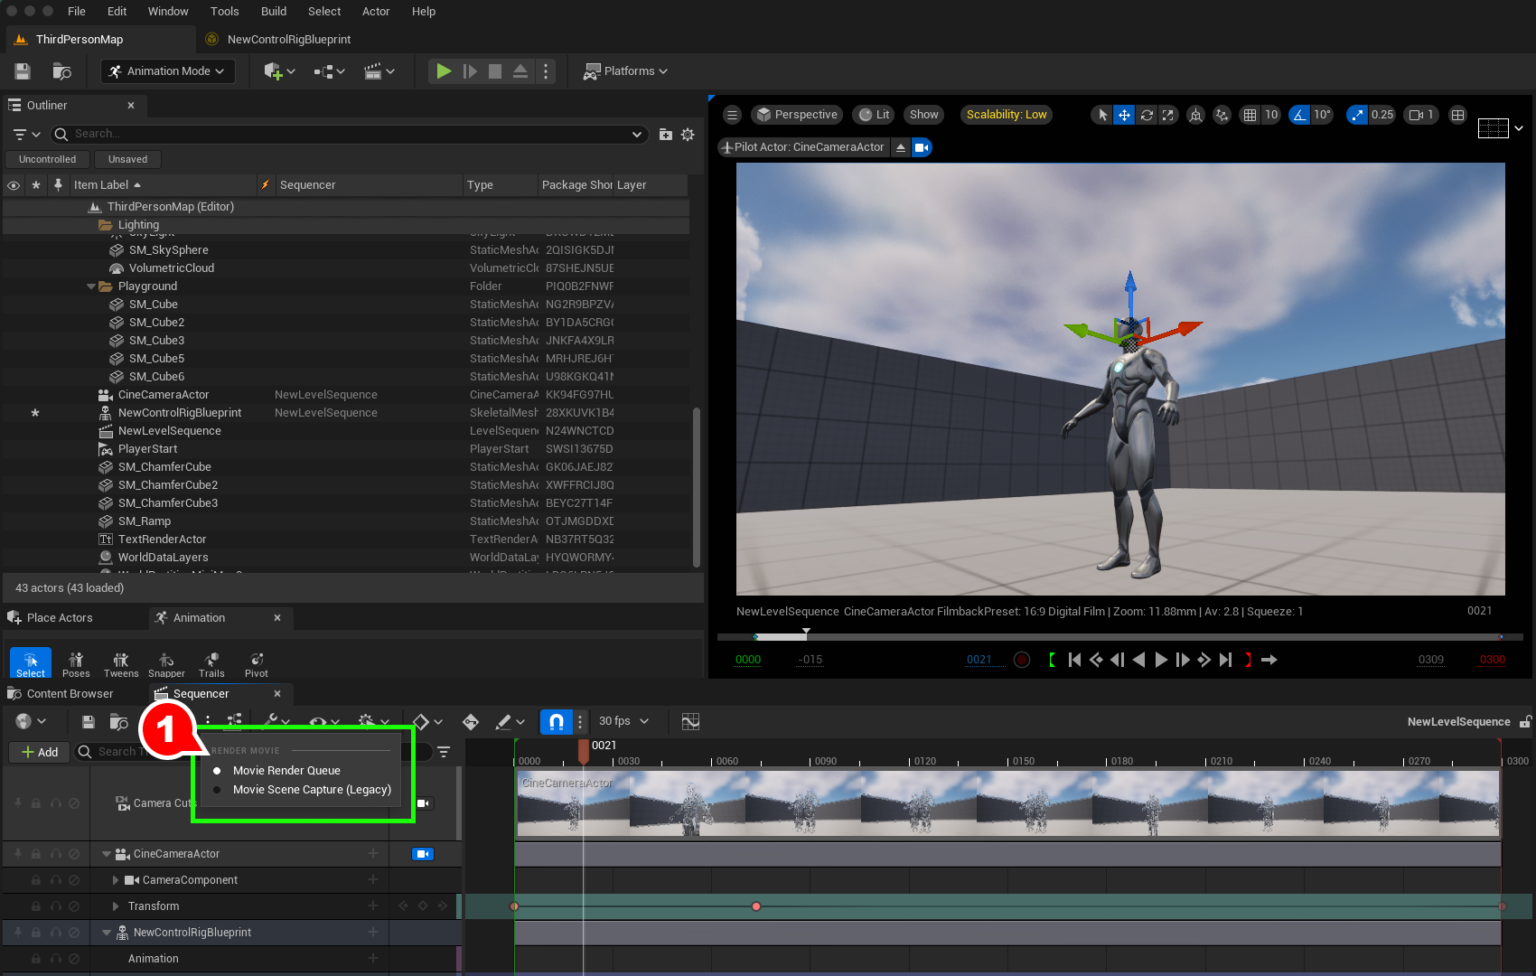Click the Add button in Sequencer
The height and width of the screenshot is (976, 1536).
[39, 751]
